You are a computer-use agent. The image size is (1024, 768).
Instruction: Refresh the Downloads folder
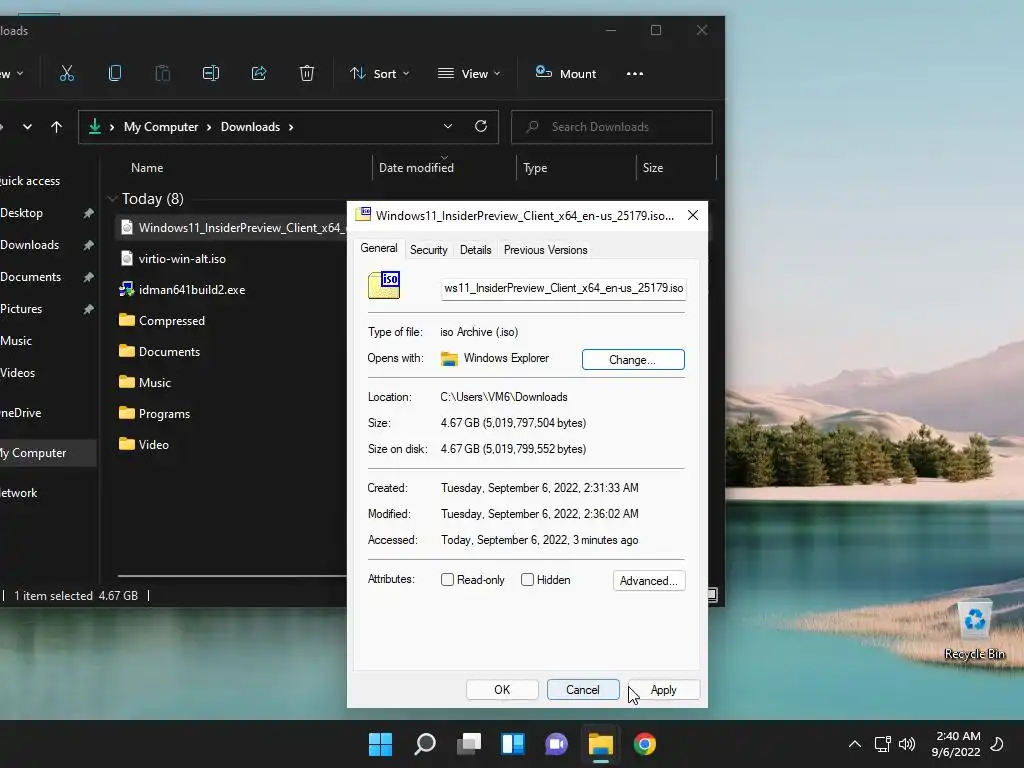[481, 126]
